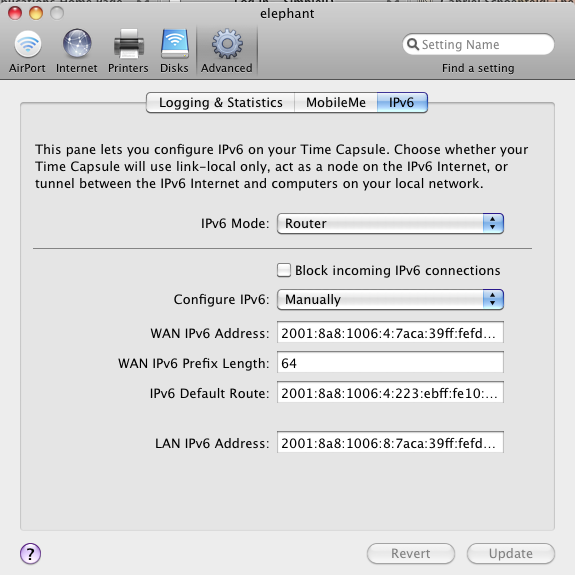575x575 pixels.
Task: Click the 'WAN IPv6 Prefix Length:' label
Action: tap(194, 363)
